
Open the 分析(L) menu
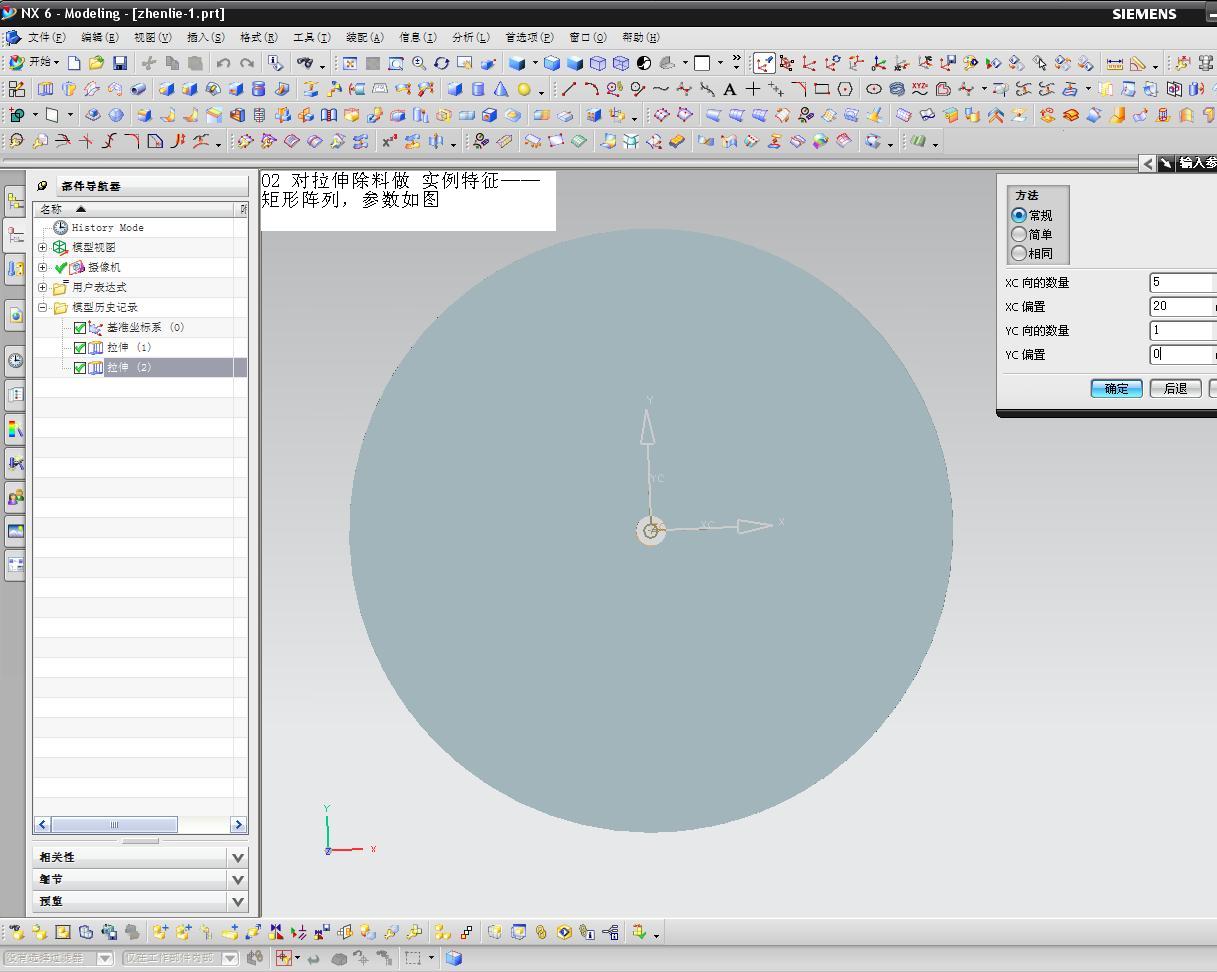tap(470, 37)
